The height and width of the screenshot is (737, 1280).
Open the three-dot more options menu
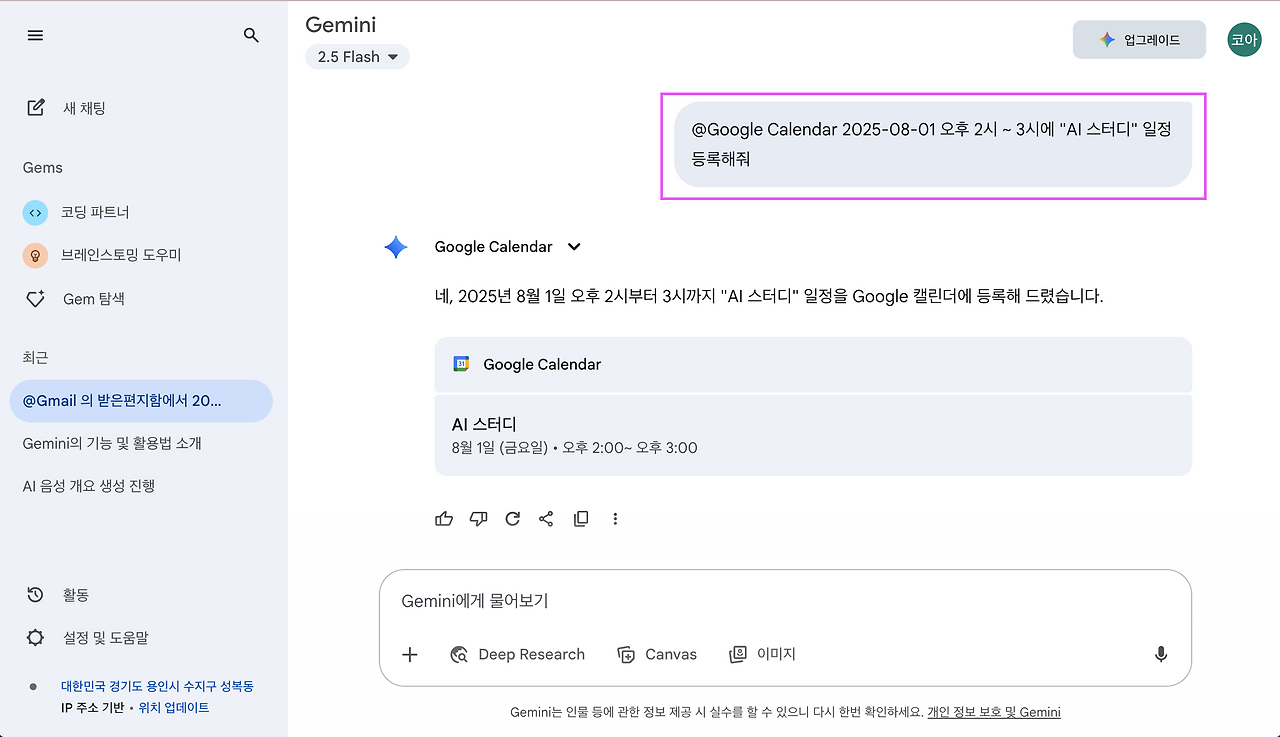tap(615, 518)
